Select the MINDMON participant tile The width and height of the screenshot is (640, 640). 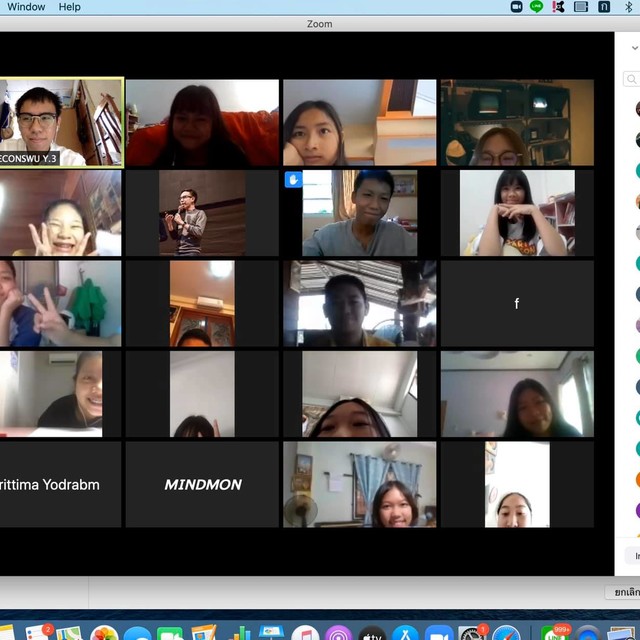pyautogui.click(x=202, y=484)
